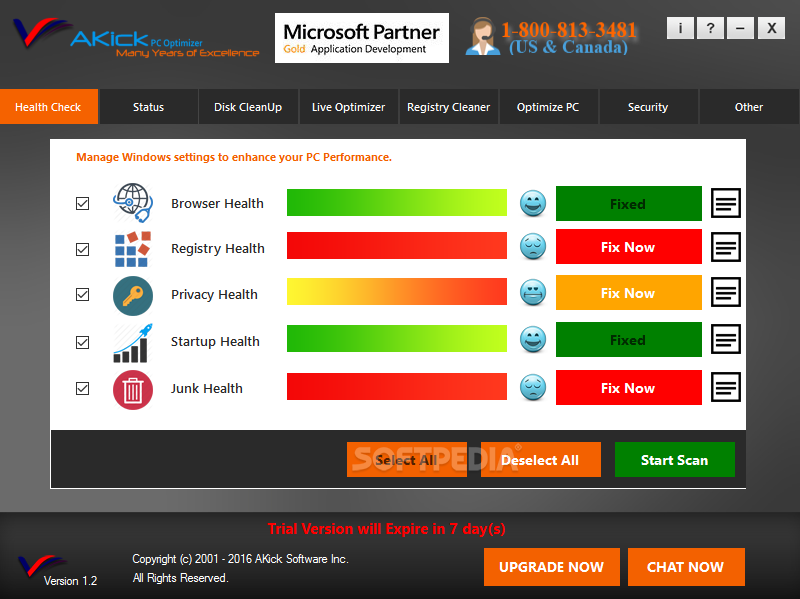Click the Fixed button for Startup Health
The image size is (800, 599).
pyautogui.click(x=629, y=340)
